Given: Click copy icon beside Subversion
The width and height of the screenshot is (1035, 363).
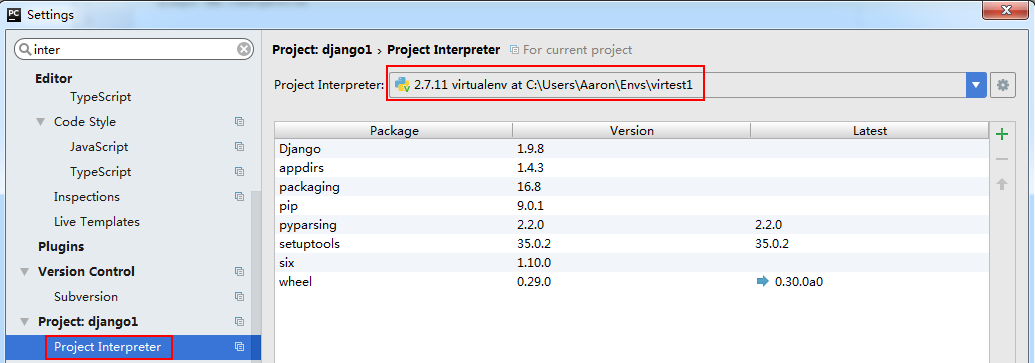Looking at the screenshot, I should (240, 296).
